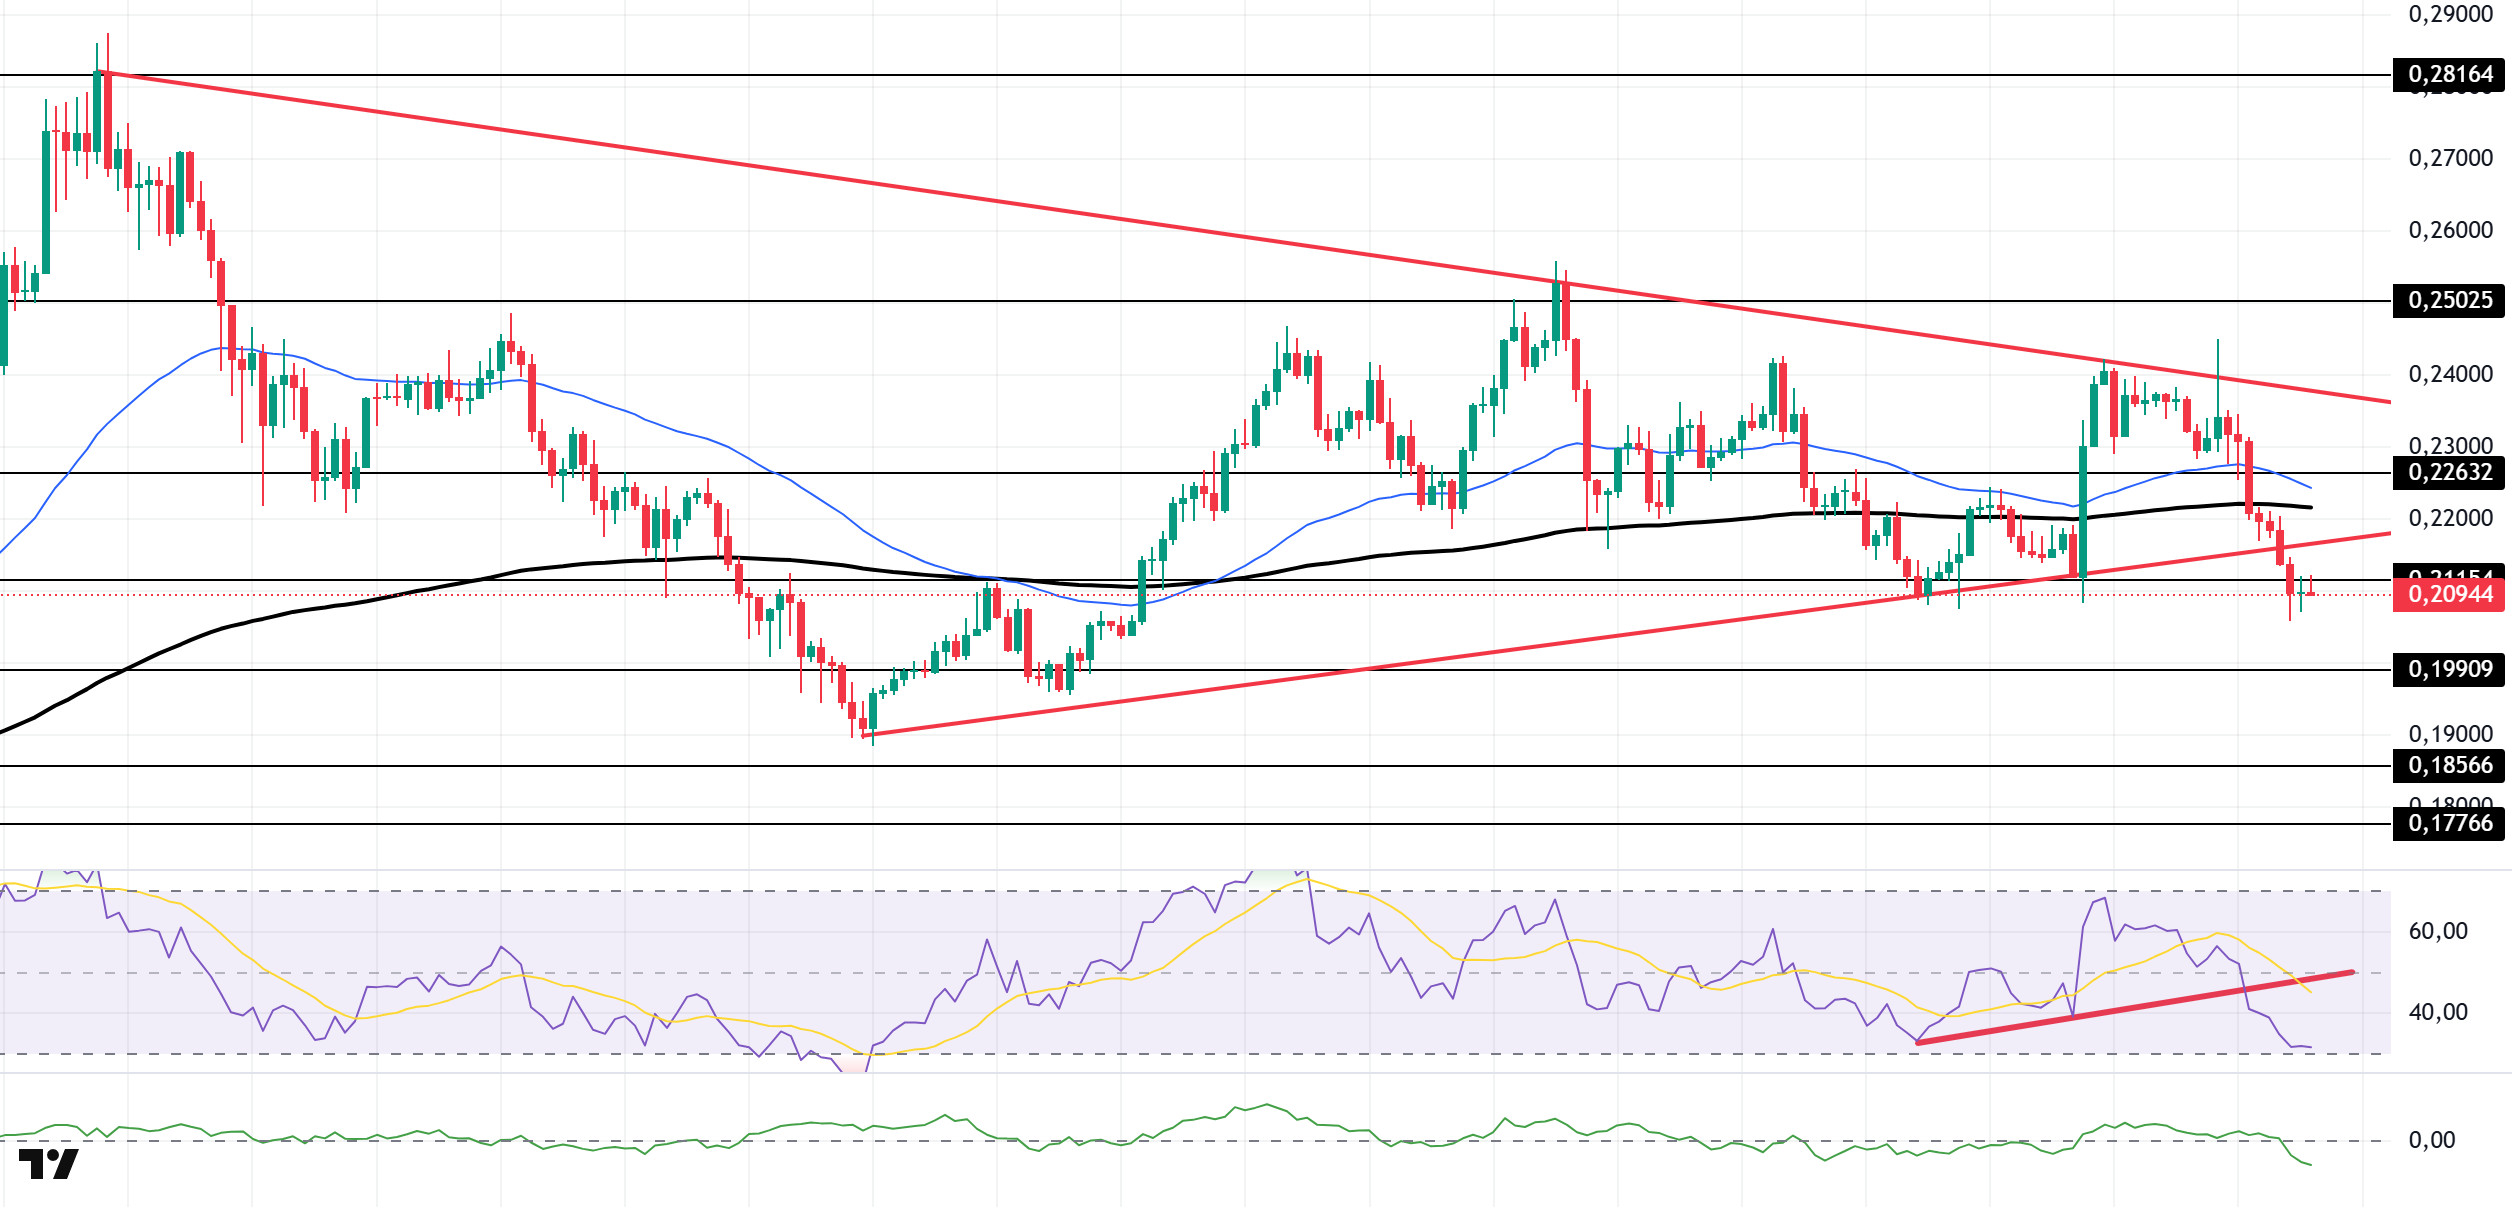Click the RSI 60,00 axis value
2512x1222 pixels.
click(x=2438, y=932)
